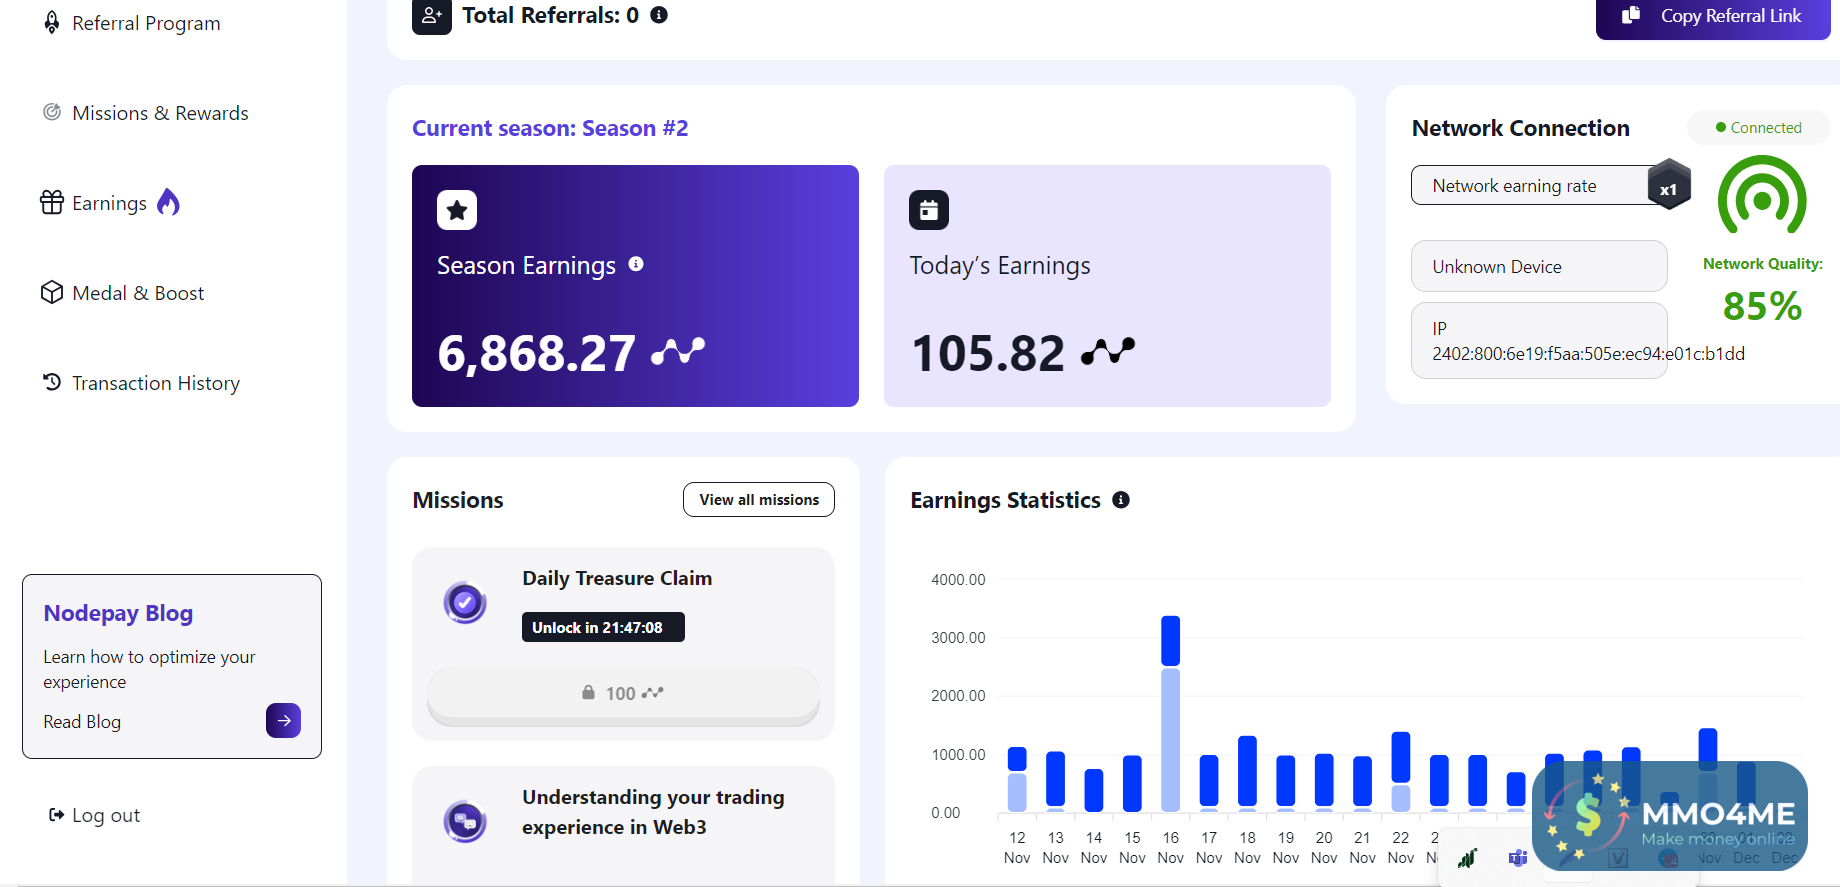The image size is (1840, 887).
Task: Click the "Network Quality:" label
Action: click(x=1763, y=264)
